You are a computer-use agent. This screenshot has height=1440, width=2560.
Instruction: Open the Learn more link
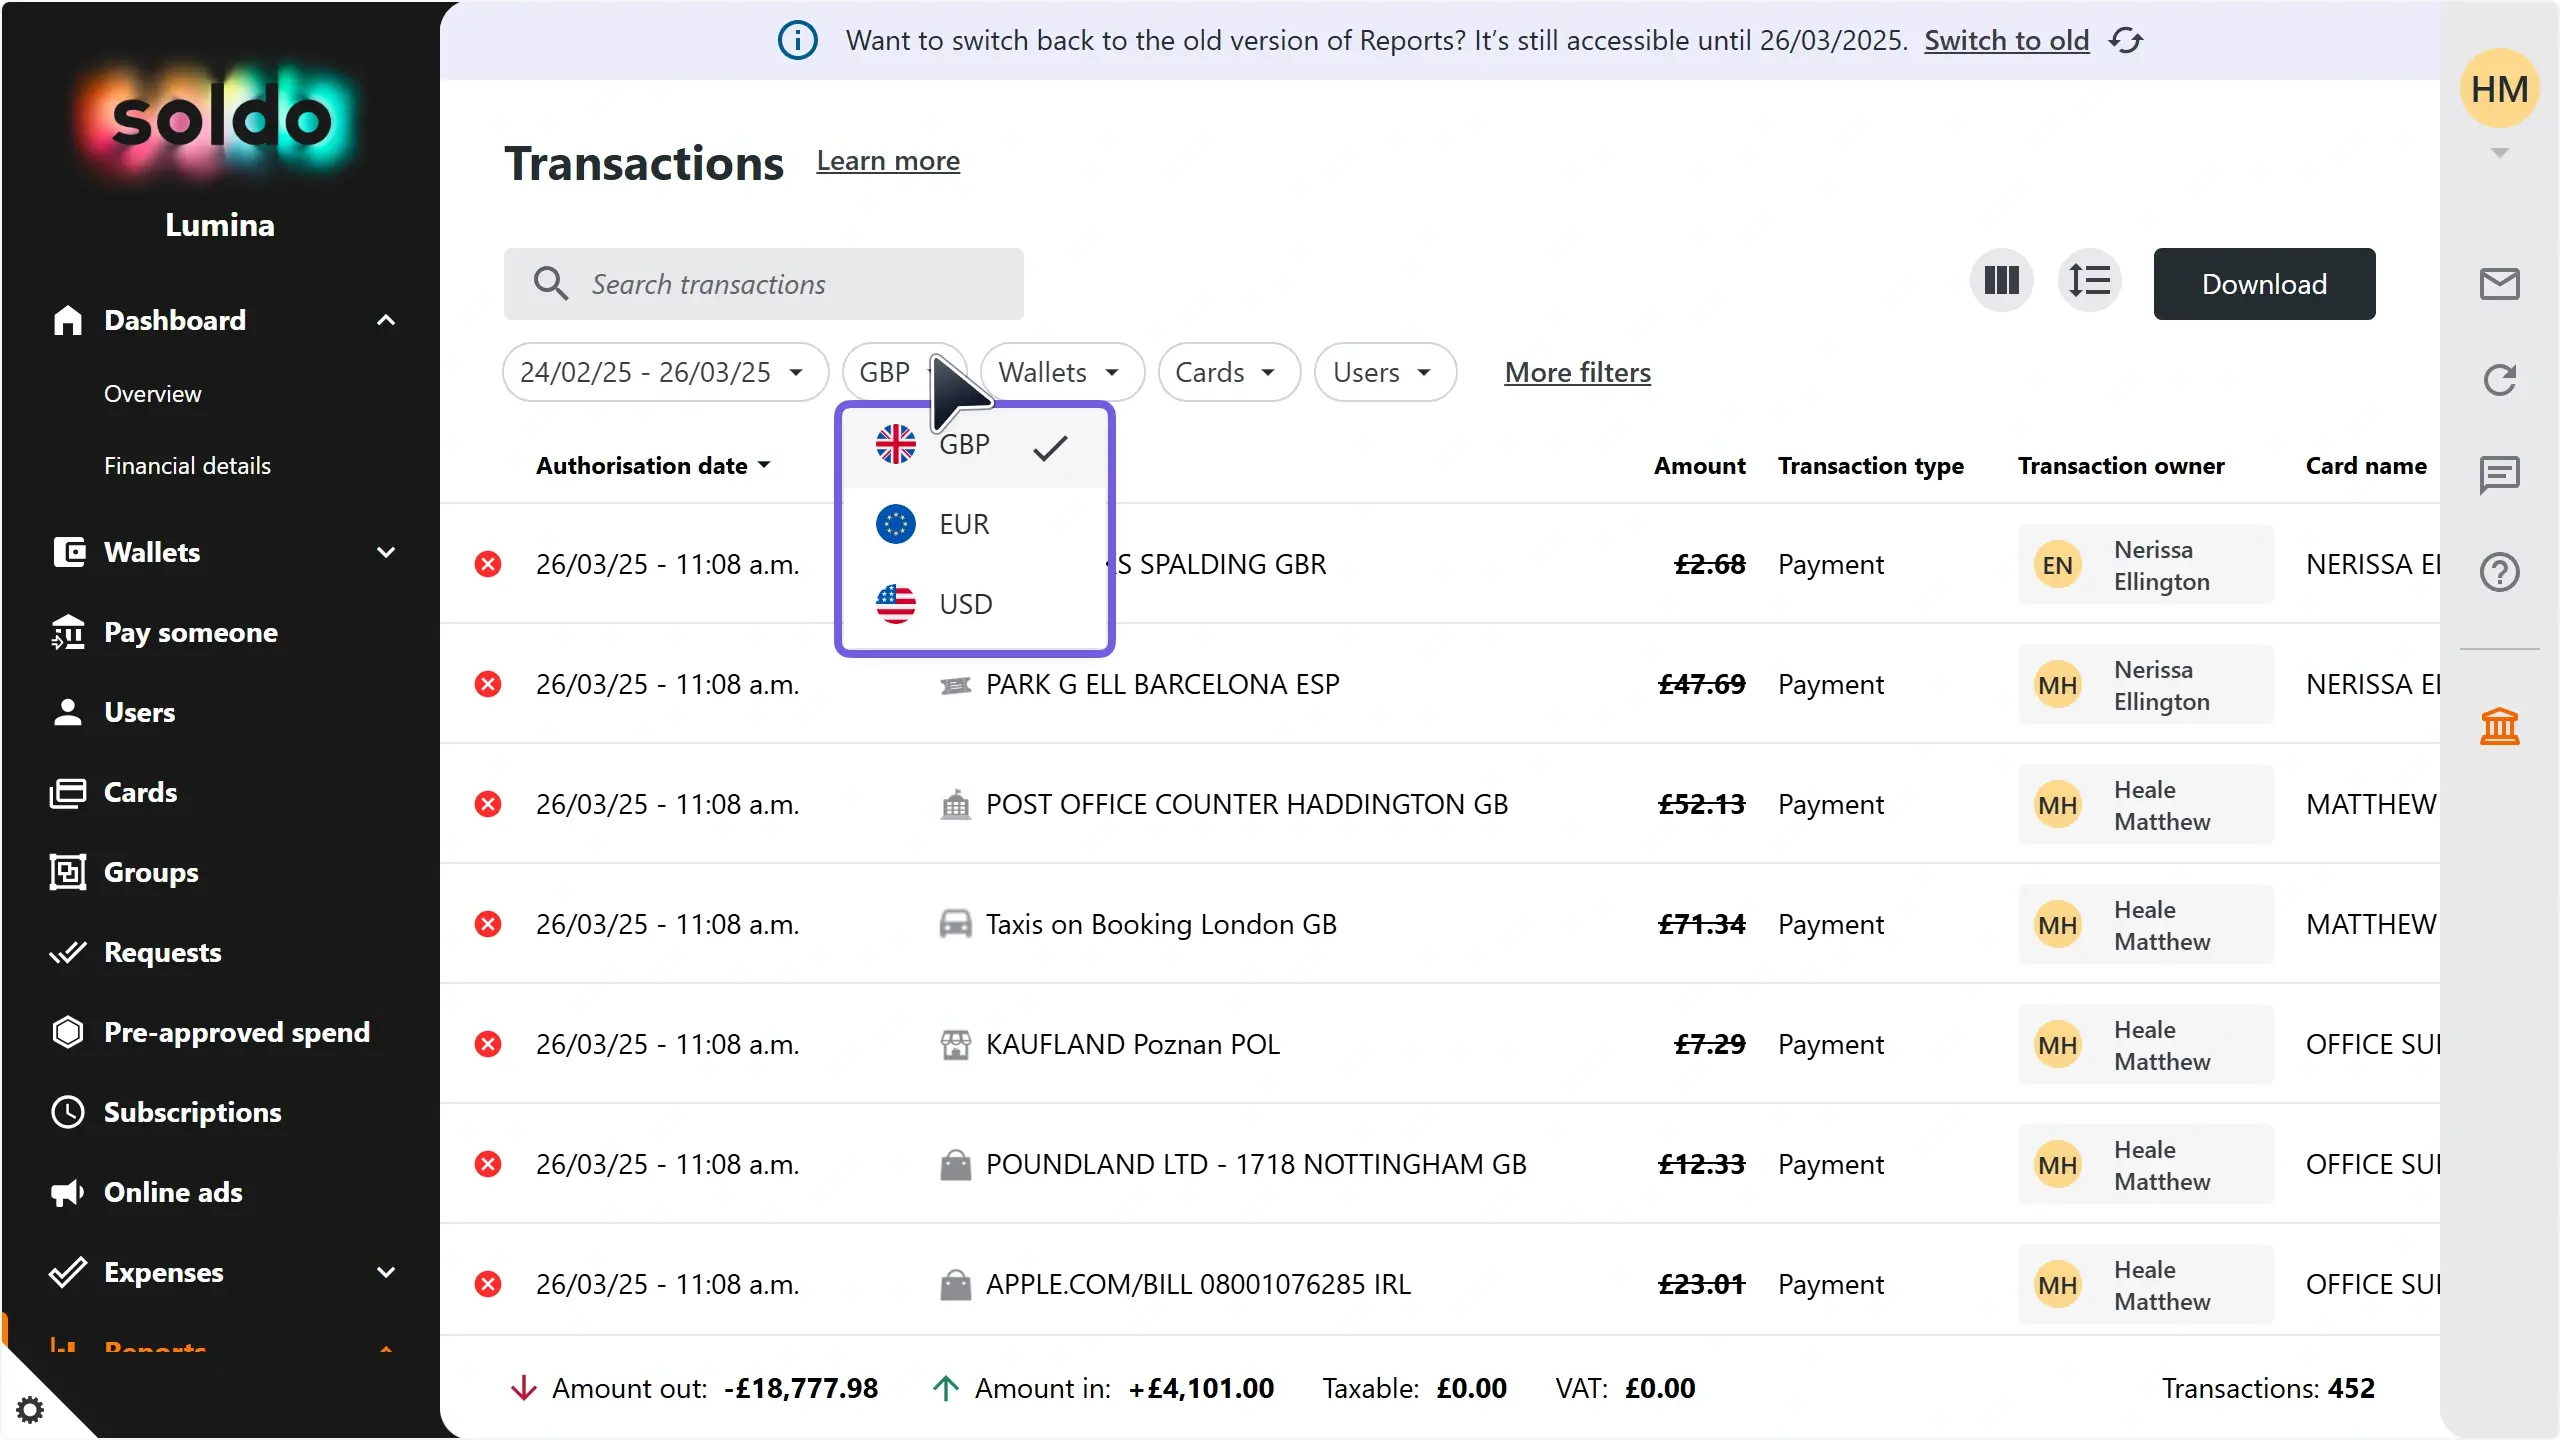(x=887, y=161)
